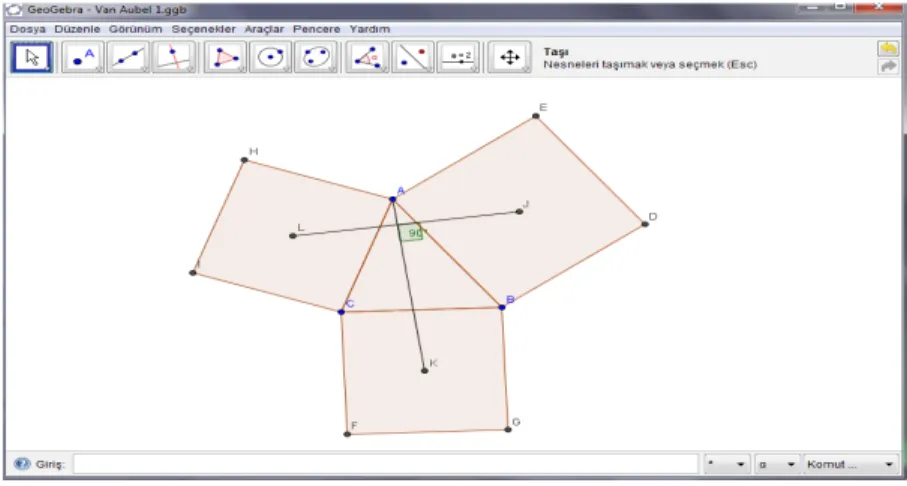Open the Düzenle menu
The image size is (907, 486).
[78, 29]
